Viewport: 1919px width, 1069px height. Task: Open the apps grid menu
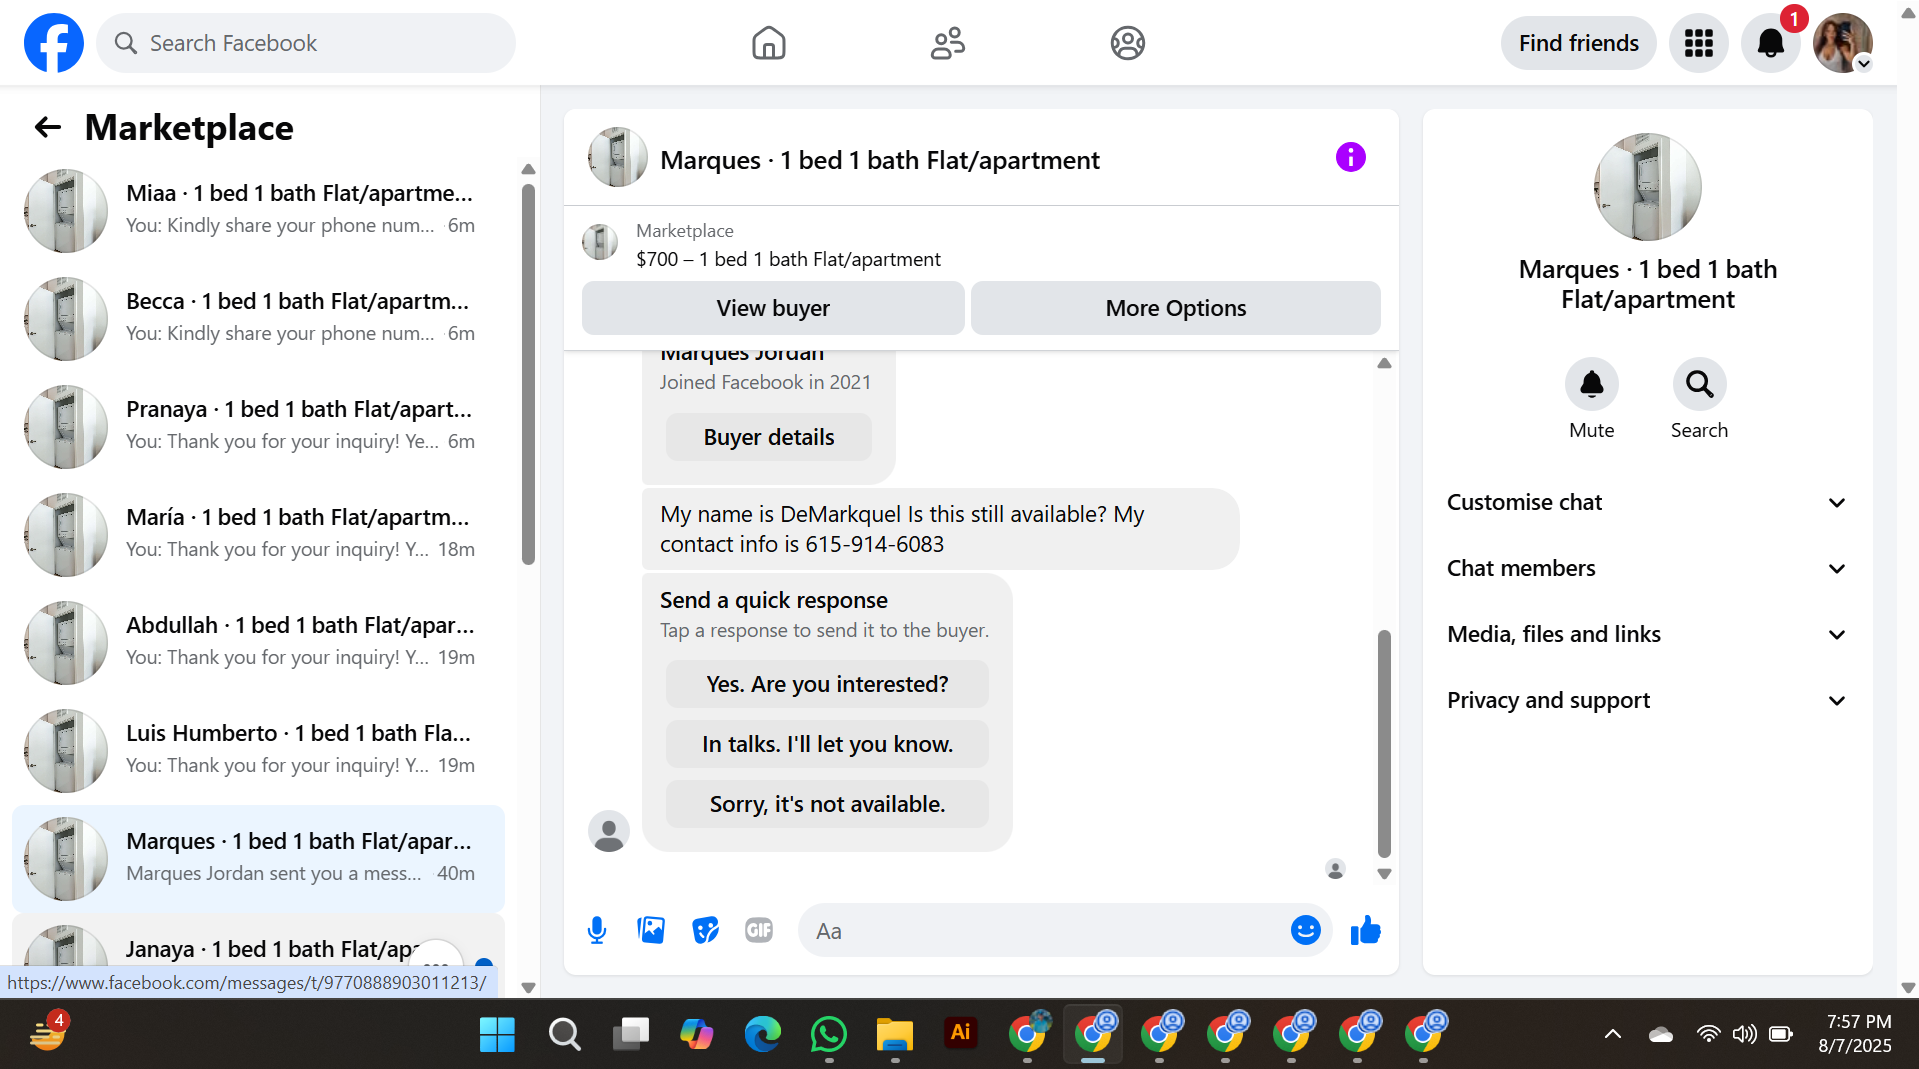[x=1698, y=43]
